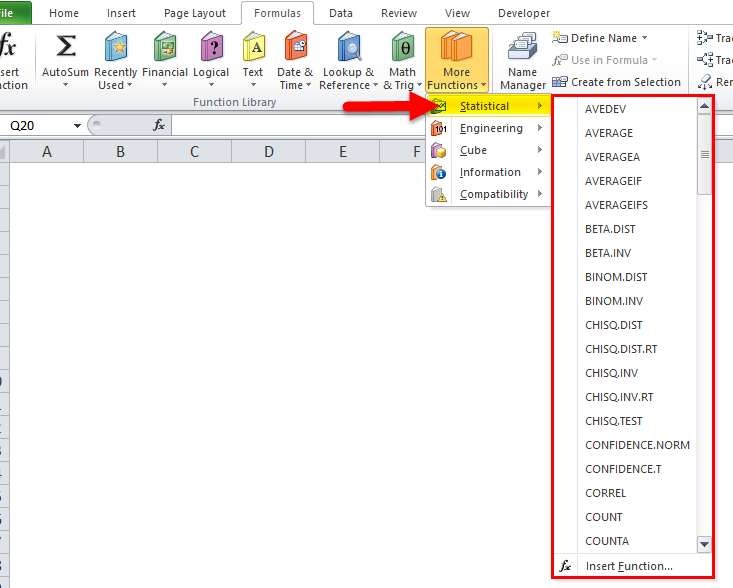
Task: Switch to the Insert tab
Action: click(121, 13)
